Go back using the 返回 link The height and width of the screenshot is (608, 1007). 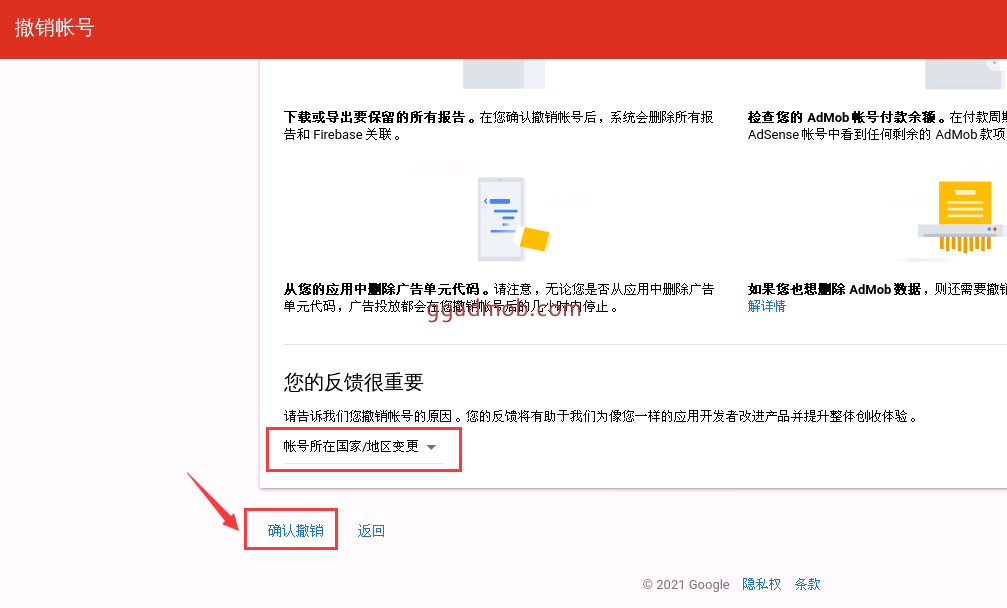[x=371, y=531]
